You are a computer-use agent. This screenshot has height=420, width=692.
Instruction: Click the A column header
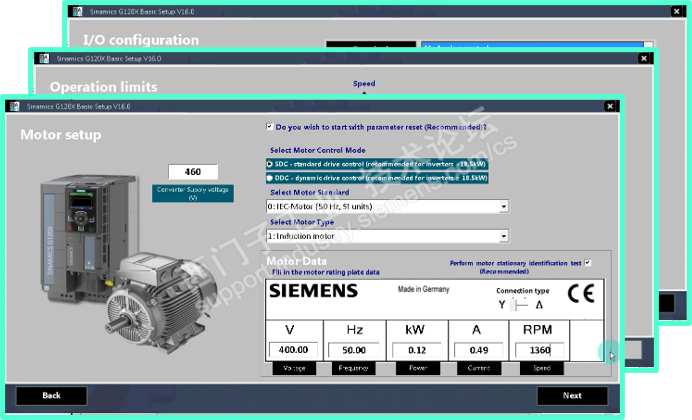pos(476,330)
